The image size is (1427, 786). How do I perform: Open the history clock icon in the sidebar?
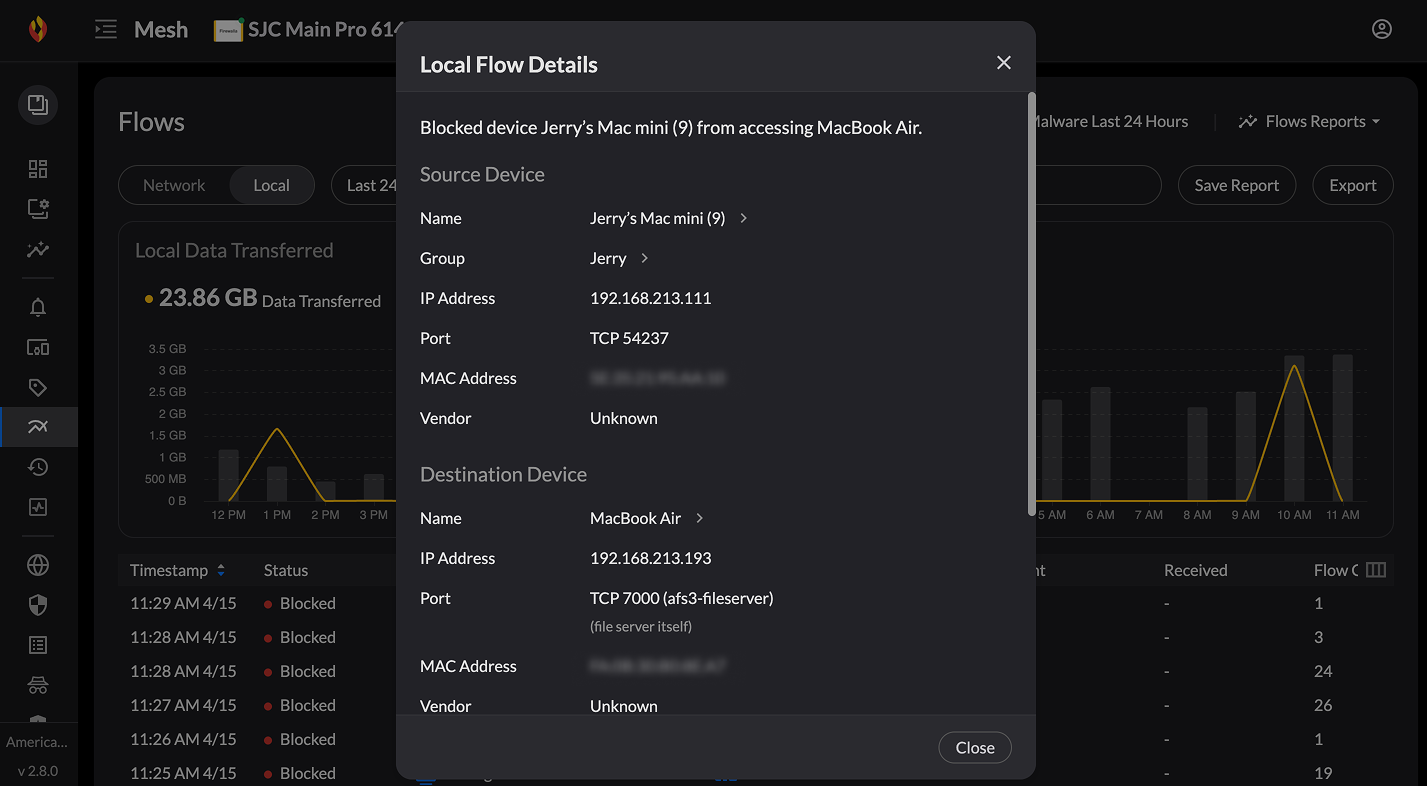click(x=38, y=467)
